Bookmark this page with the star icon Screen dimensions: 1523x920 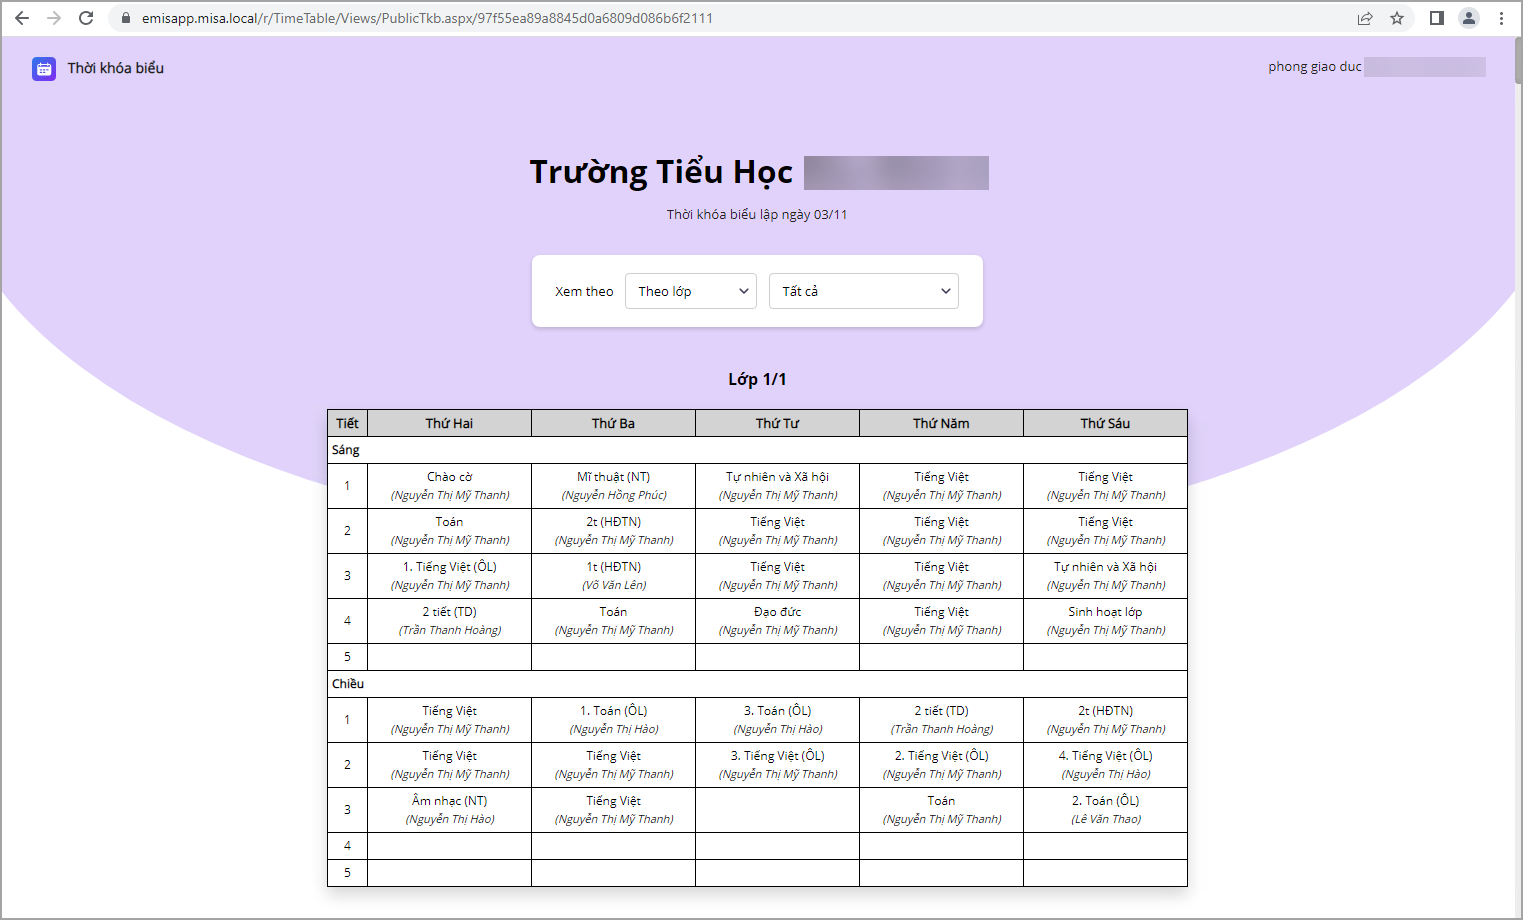1397,18
